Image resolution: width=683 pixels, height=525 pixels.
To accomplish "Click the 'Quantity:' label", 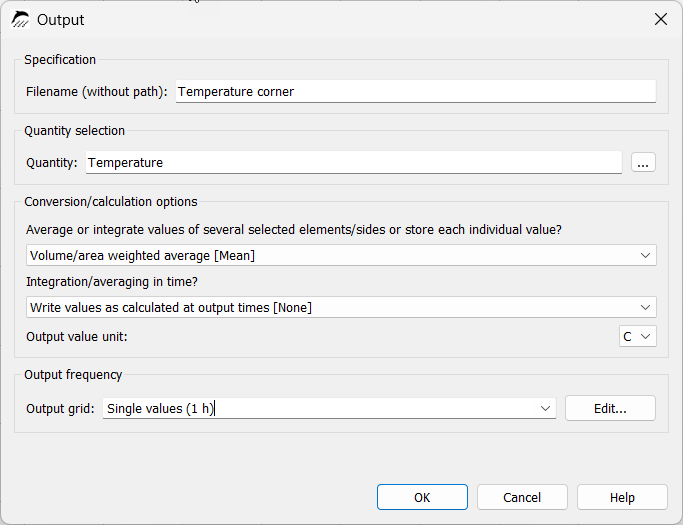I will point(51,163).
